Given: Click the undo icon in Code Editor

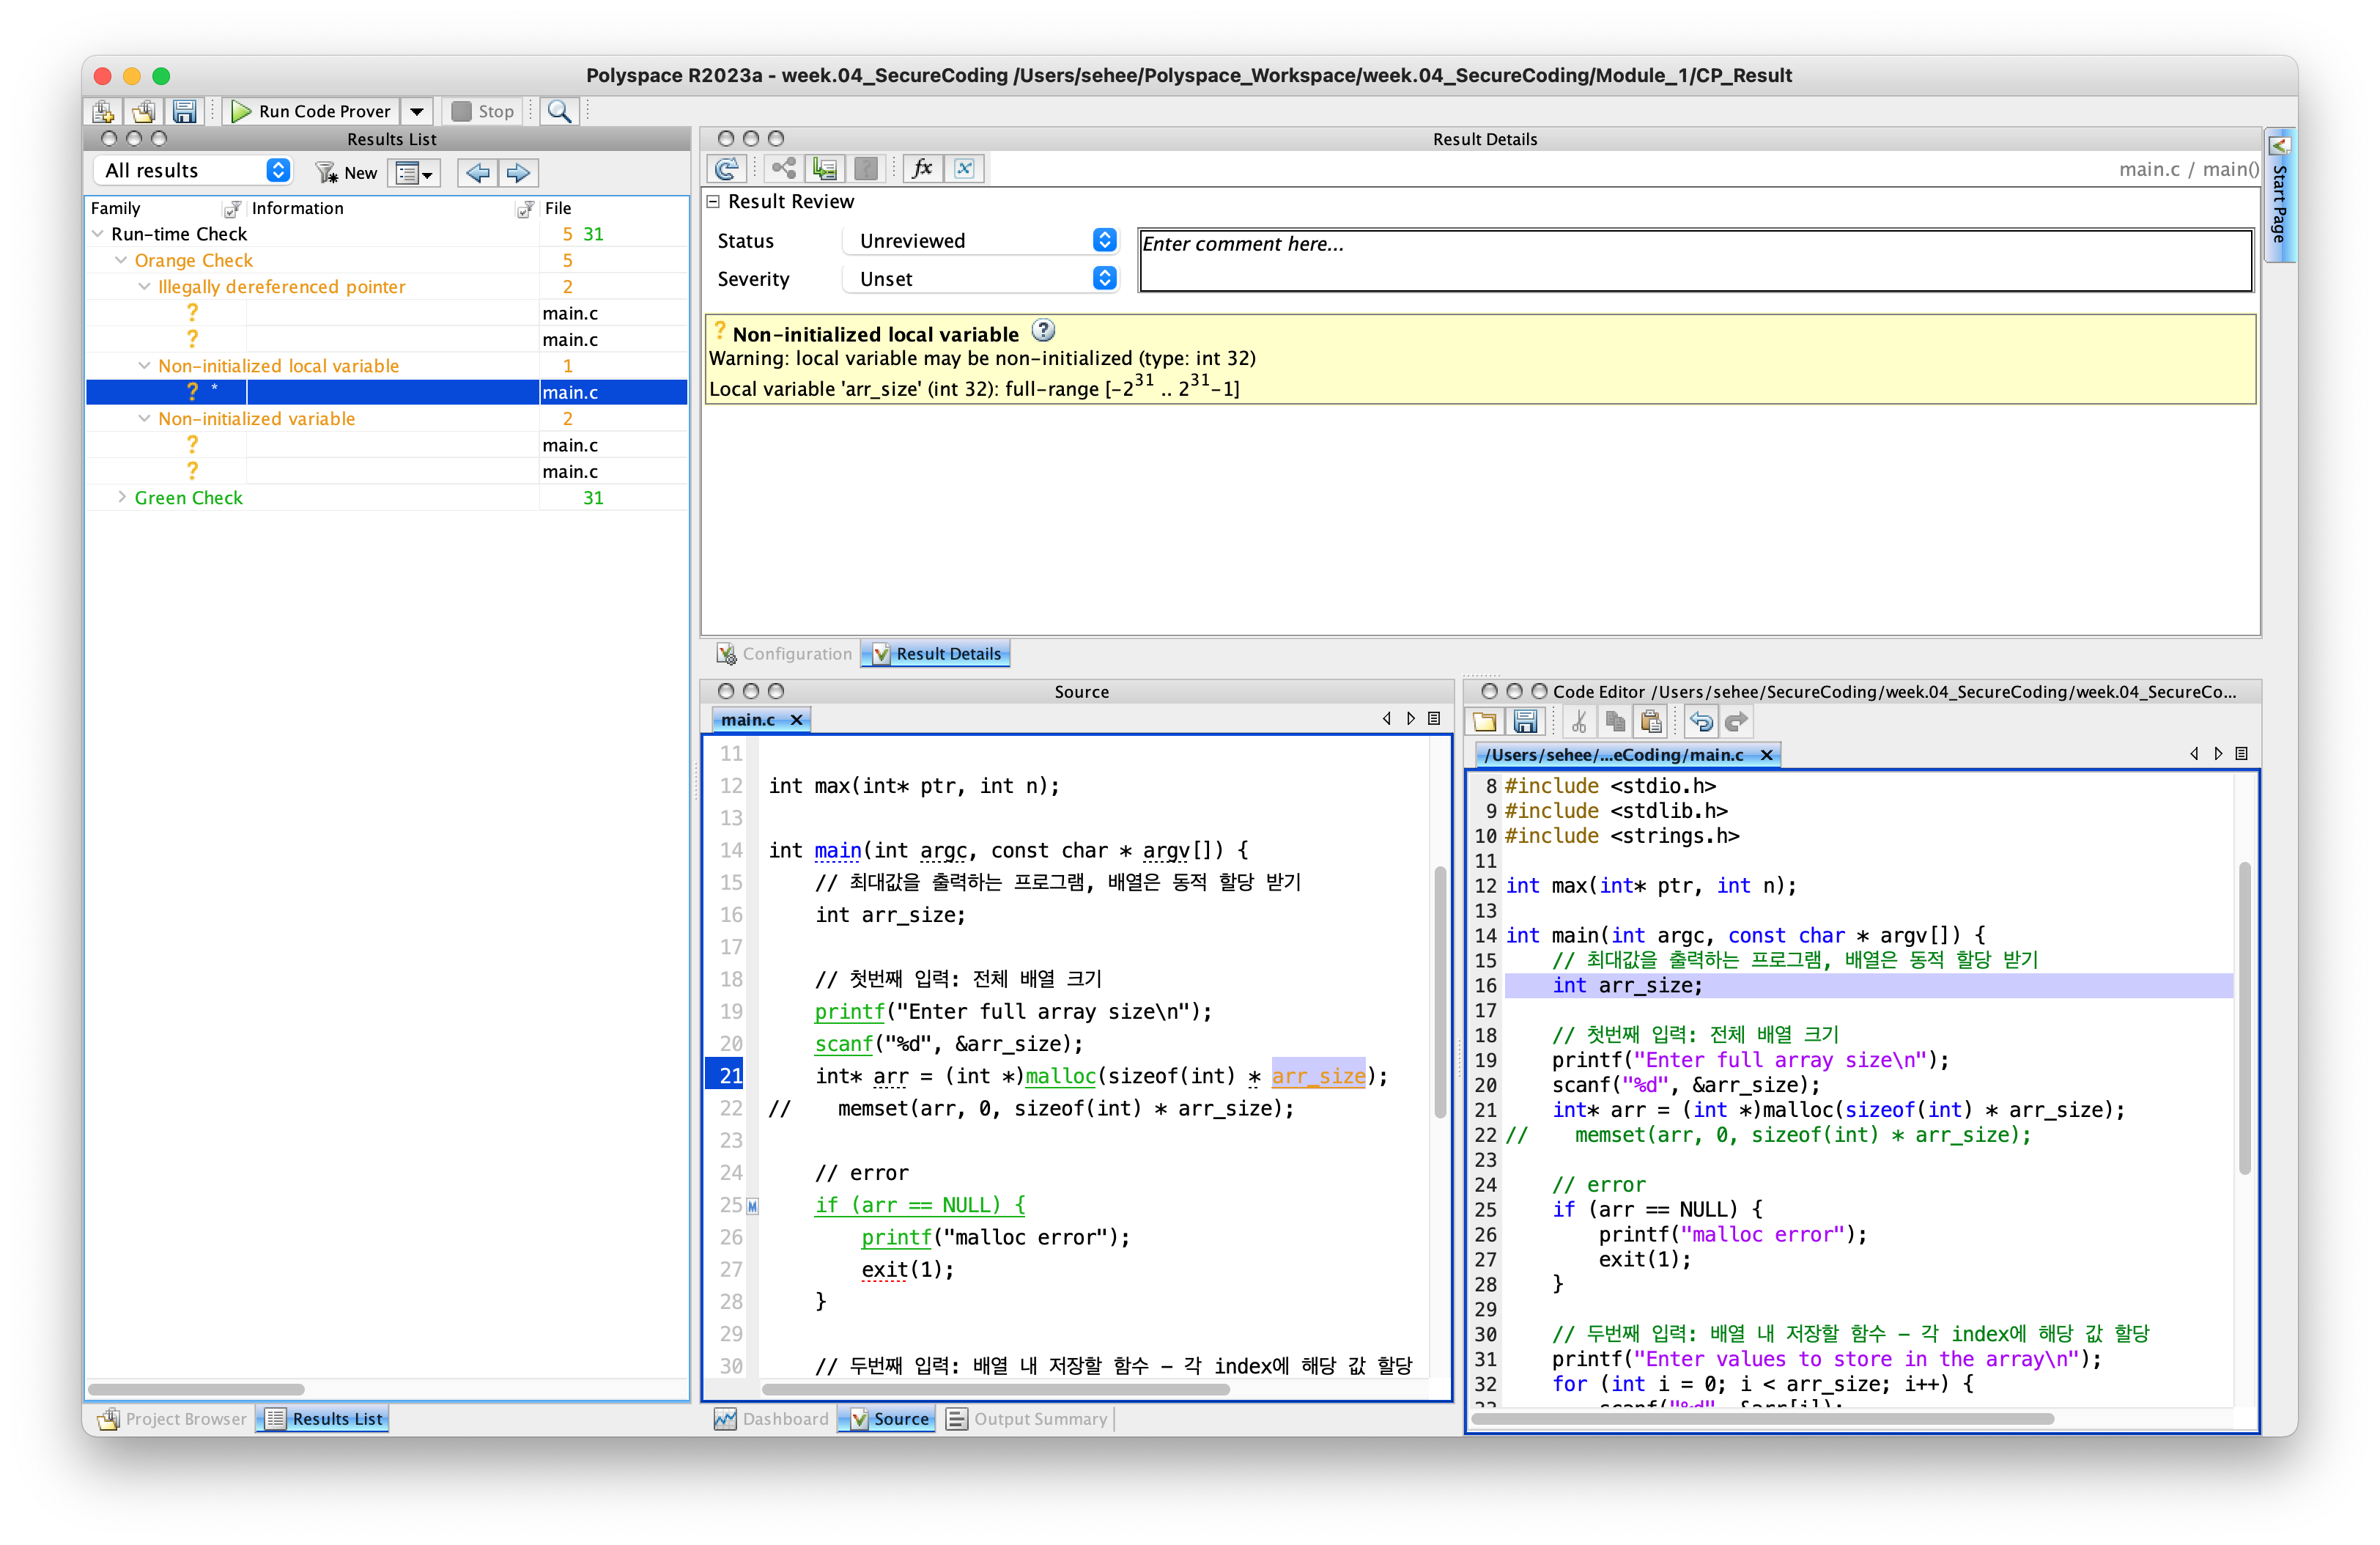Looking at the screenshot, I should [x=1700, y=721].
